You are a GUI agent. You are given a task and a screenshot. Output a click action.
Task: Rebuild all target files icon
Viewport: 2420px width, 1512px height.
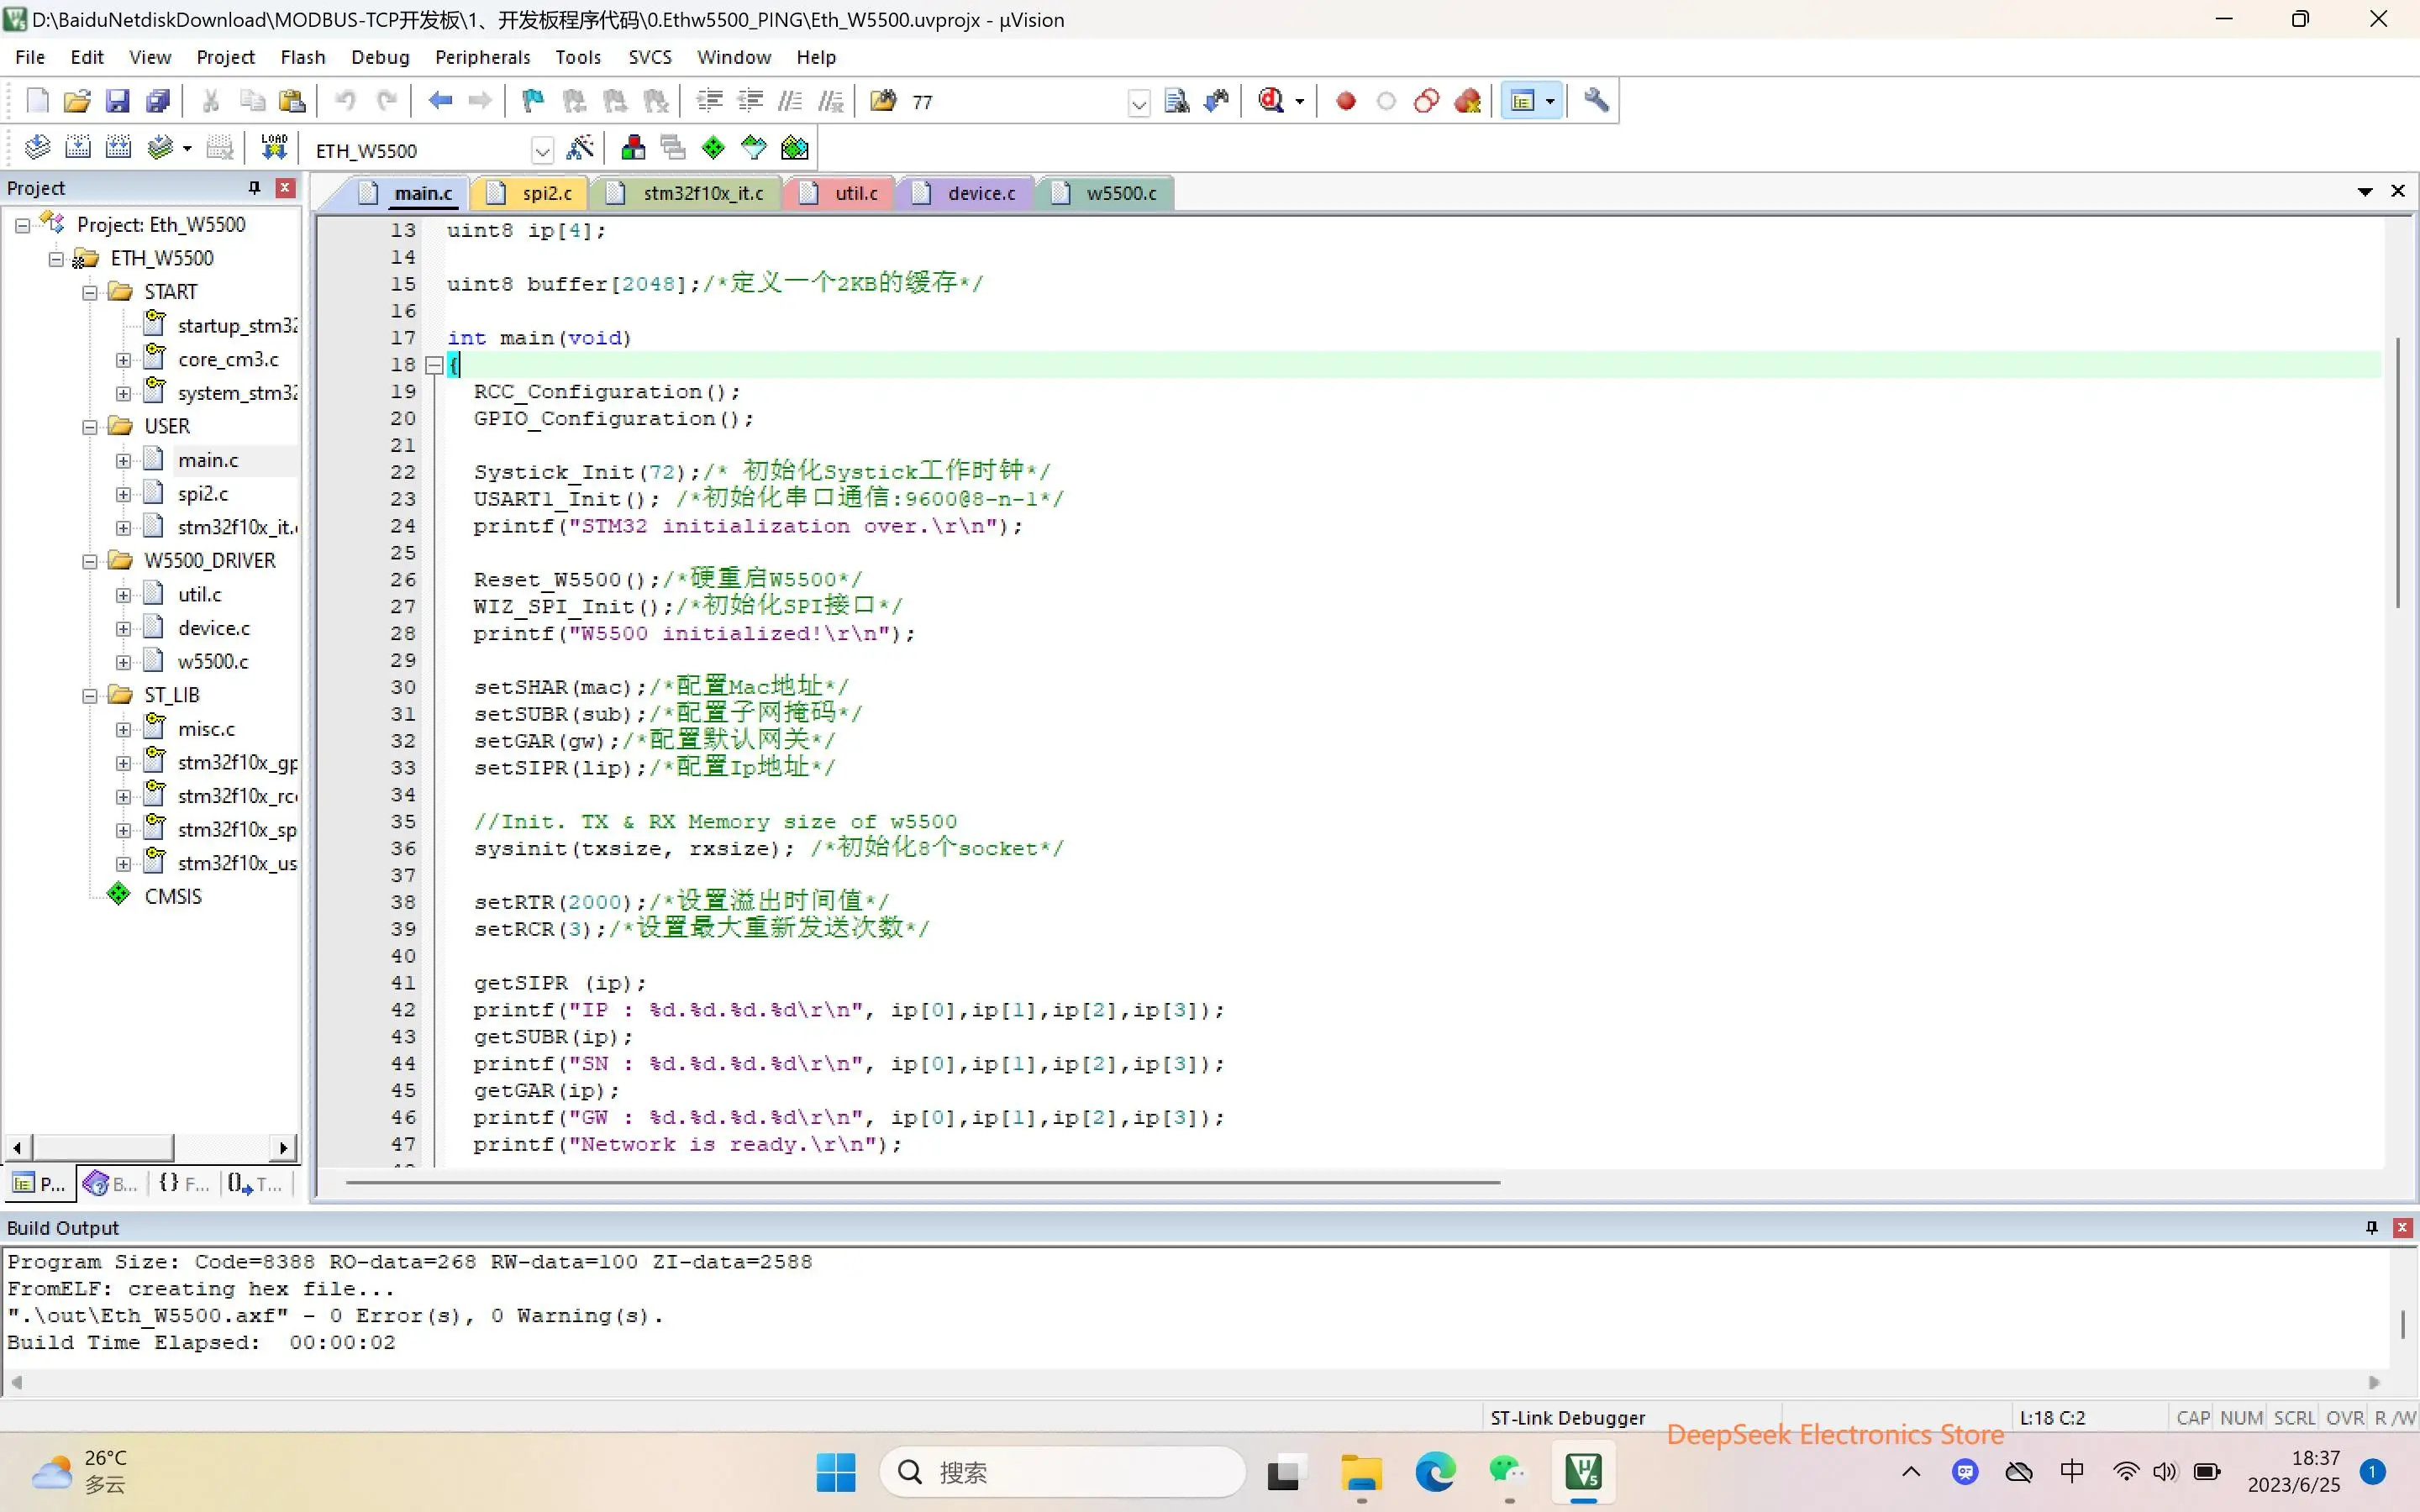coord(119,149)
